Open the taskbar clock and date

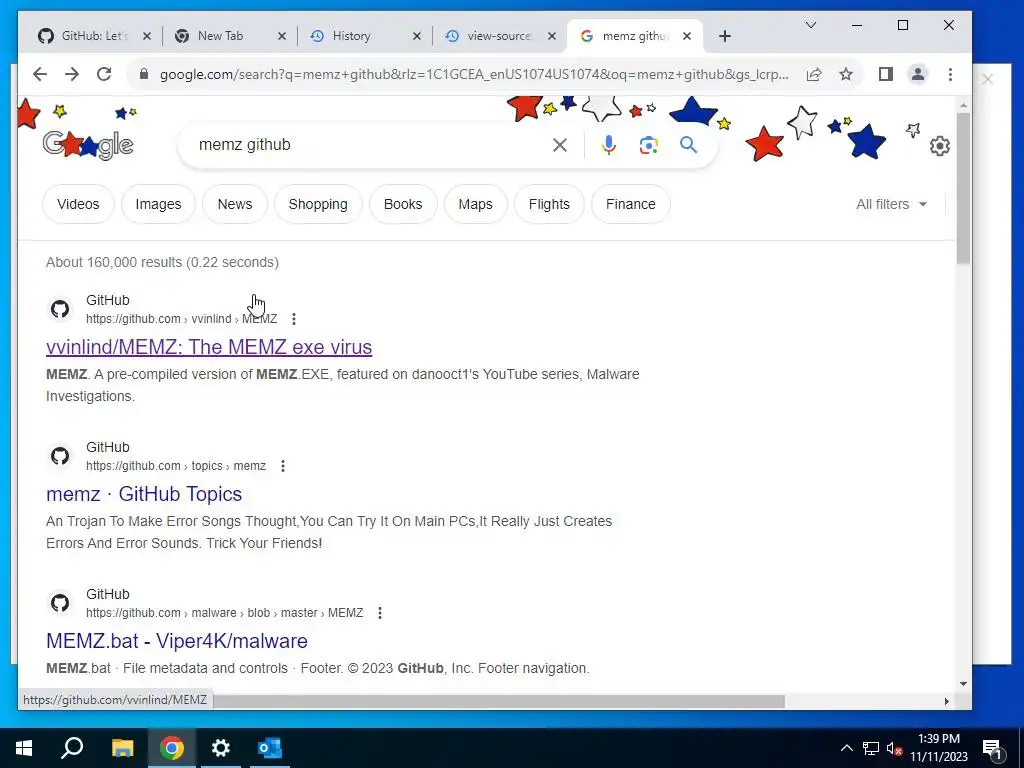[x=939, y=748]
